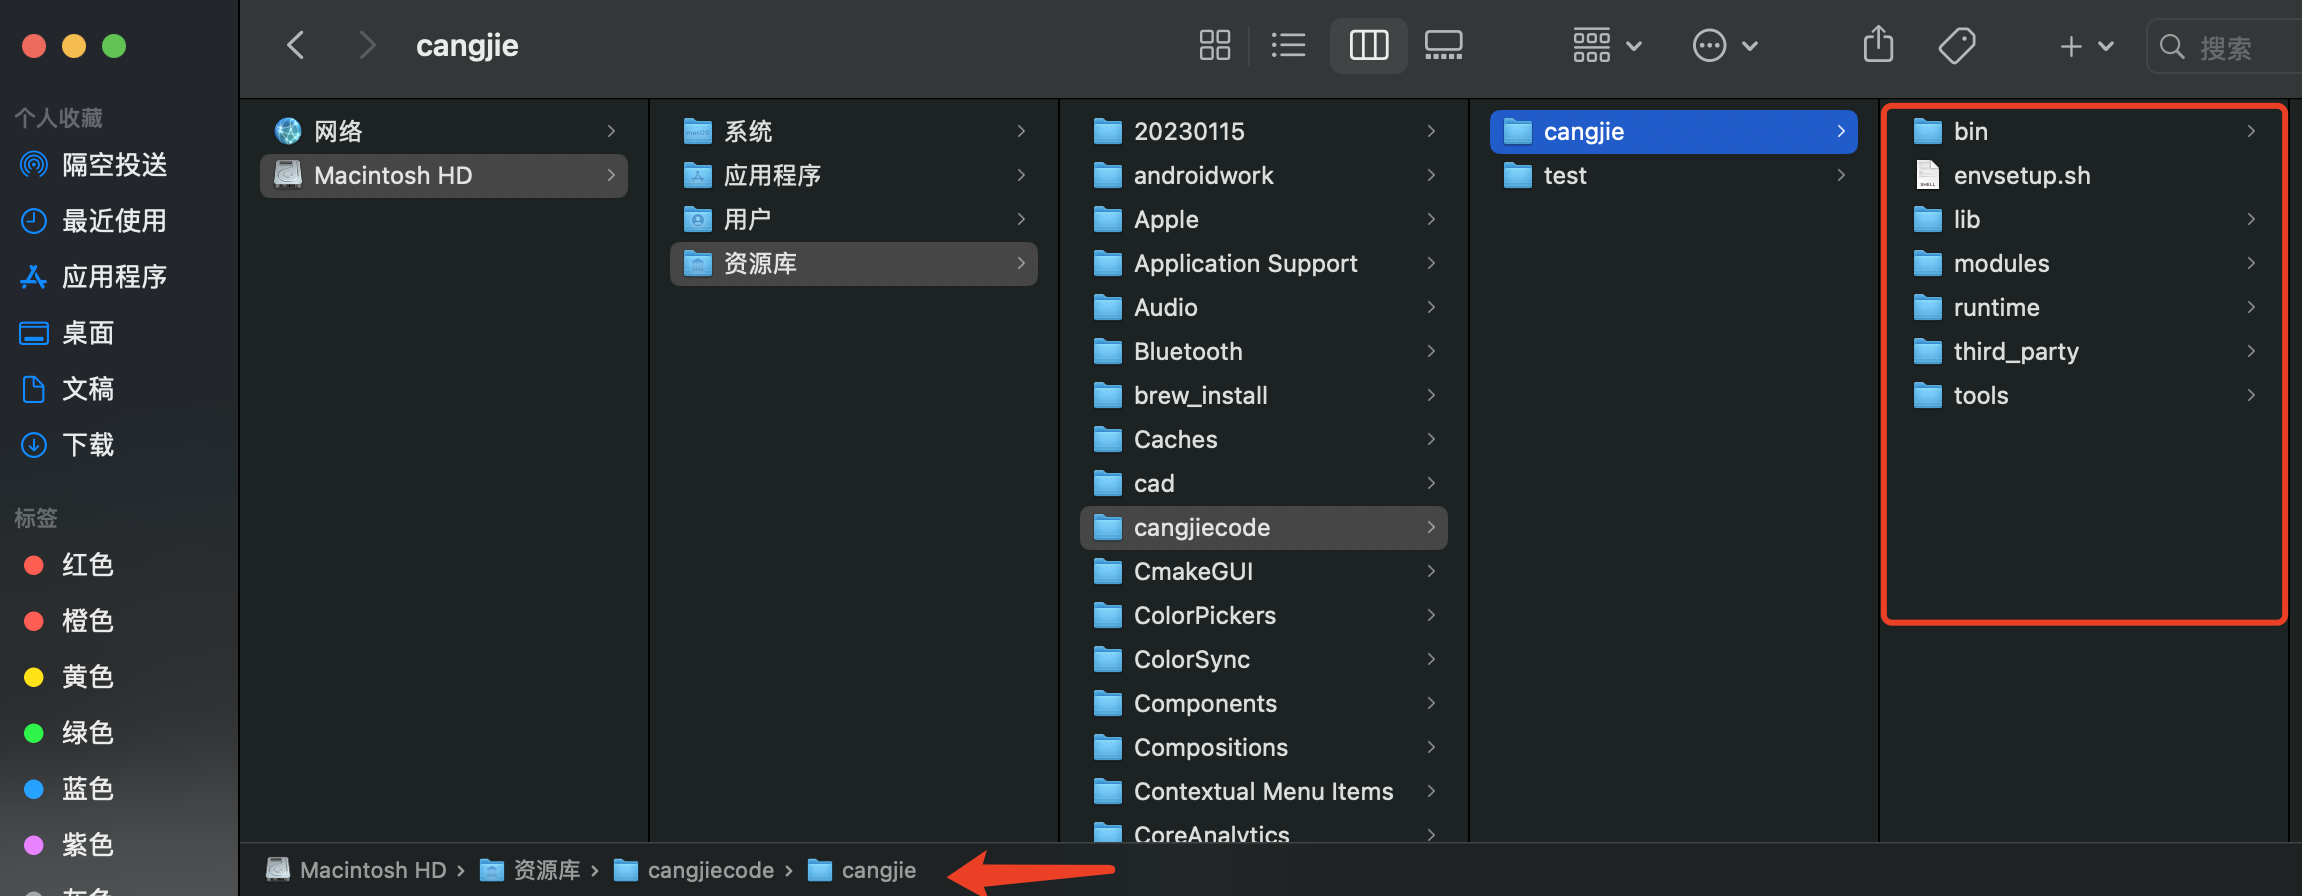The image size is (2302, 896).
Task: Click the Share toolbar icon
Action: click(x=1878, y=45)
